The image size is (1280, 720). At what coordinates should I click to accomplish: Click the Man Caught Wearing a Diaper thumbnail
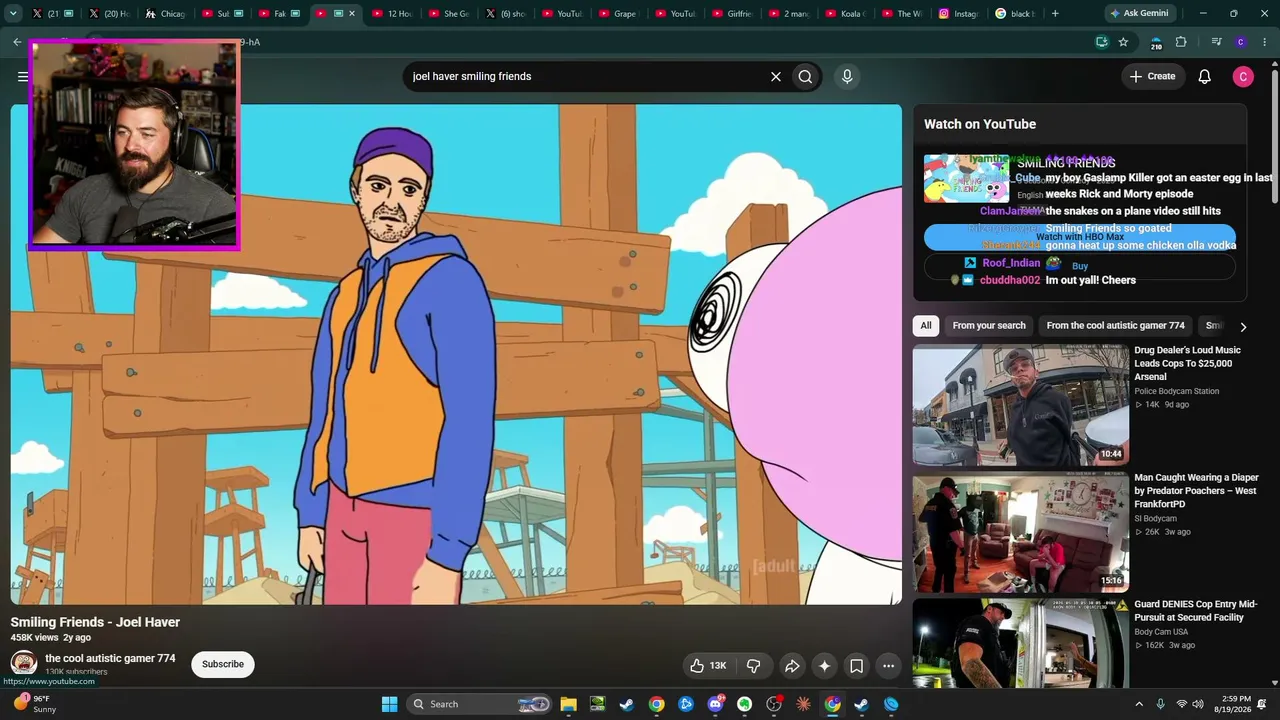point(1021,533)
